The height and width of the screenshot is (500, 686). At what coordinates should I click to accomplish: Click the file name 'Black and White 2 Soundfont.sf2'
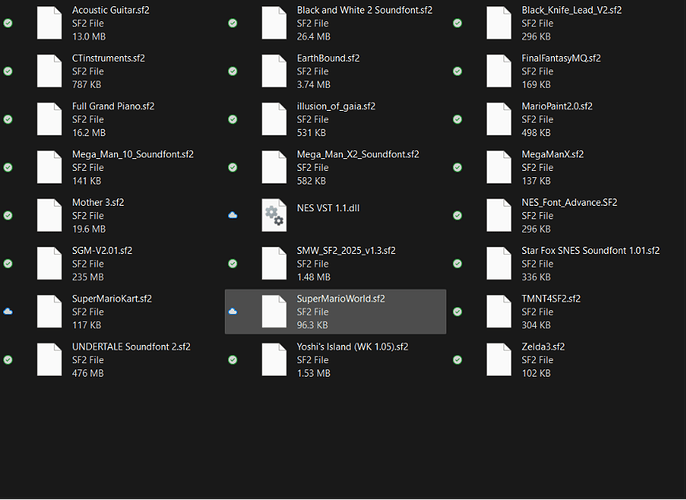click(365, 10)
